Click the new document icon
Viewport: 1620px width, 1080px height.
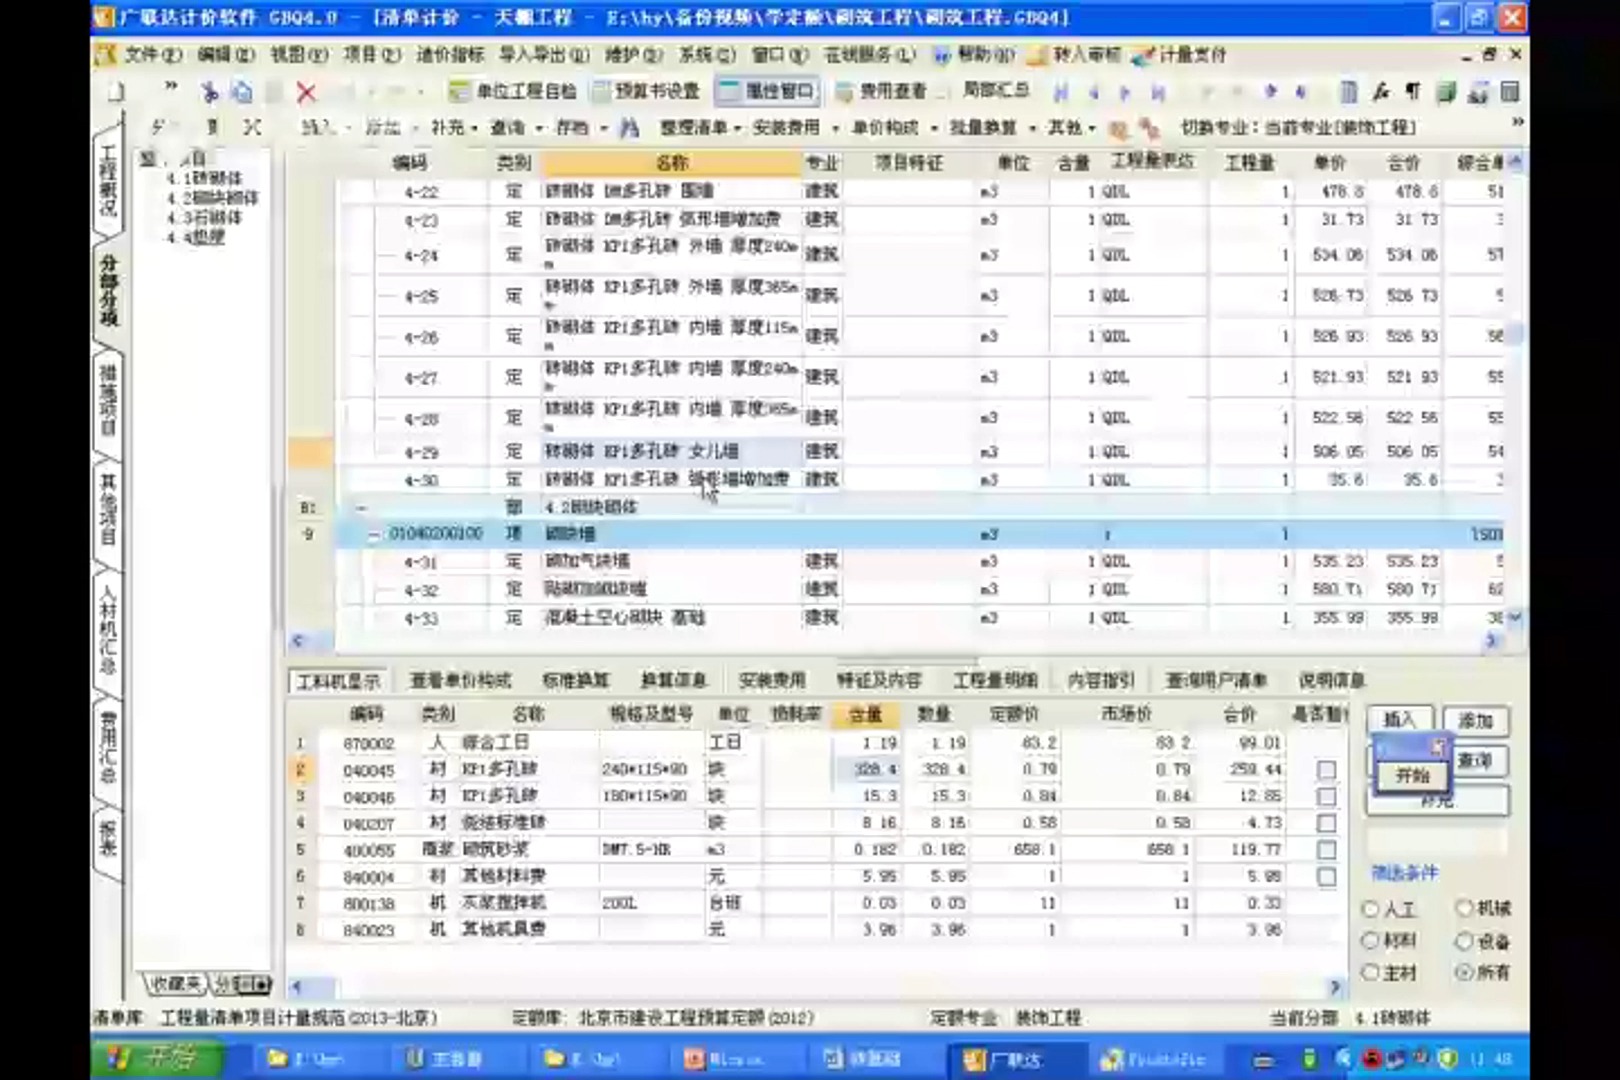[117, 93]
